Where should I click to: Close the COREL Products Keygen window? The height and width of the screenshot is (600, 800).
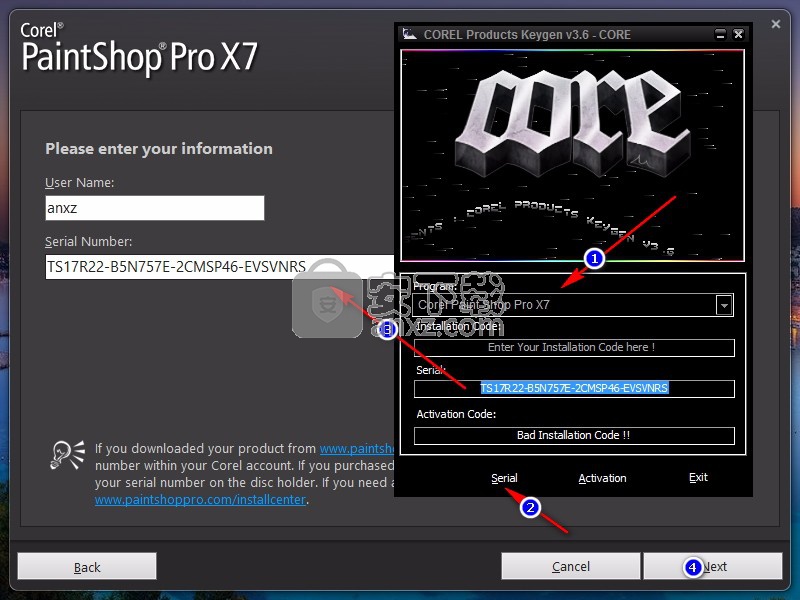pyautogui.click(x=738, y=34)
